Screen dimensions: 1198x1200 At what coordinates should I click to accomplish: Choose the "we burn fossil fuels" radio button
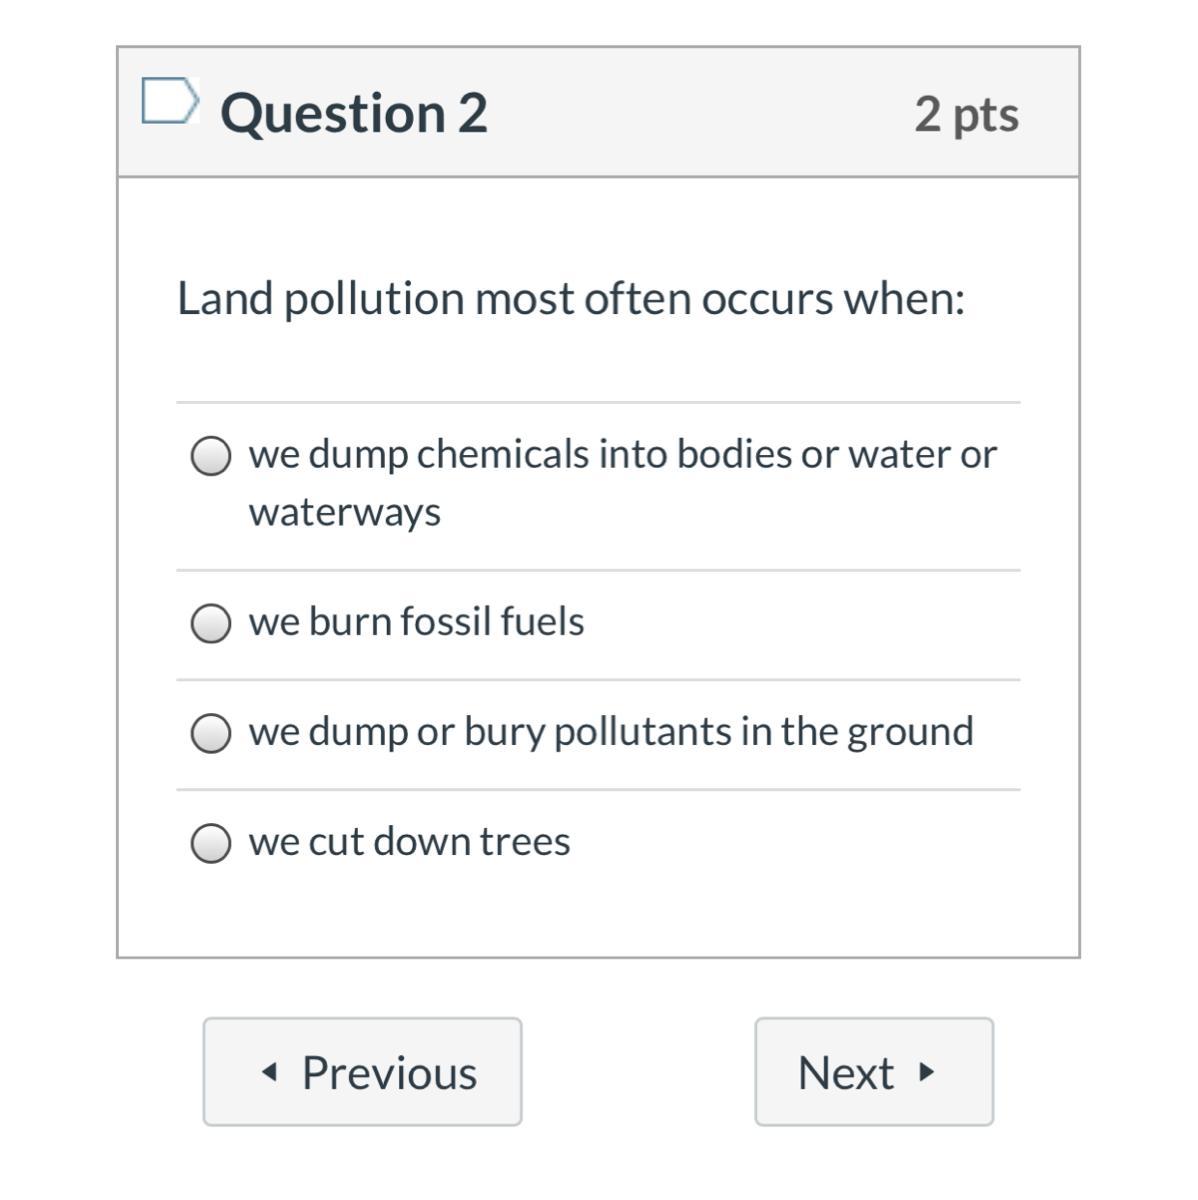pyautogui.click(x=211, y=623)
